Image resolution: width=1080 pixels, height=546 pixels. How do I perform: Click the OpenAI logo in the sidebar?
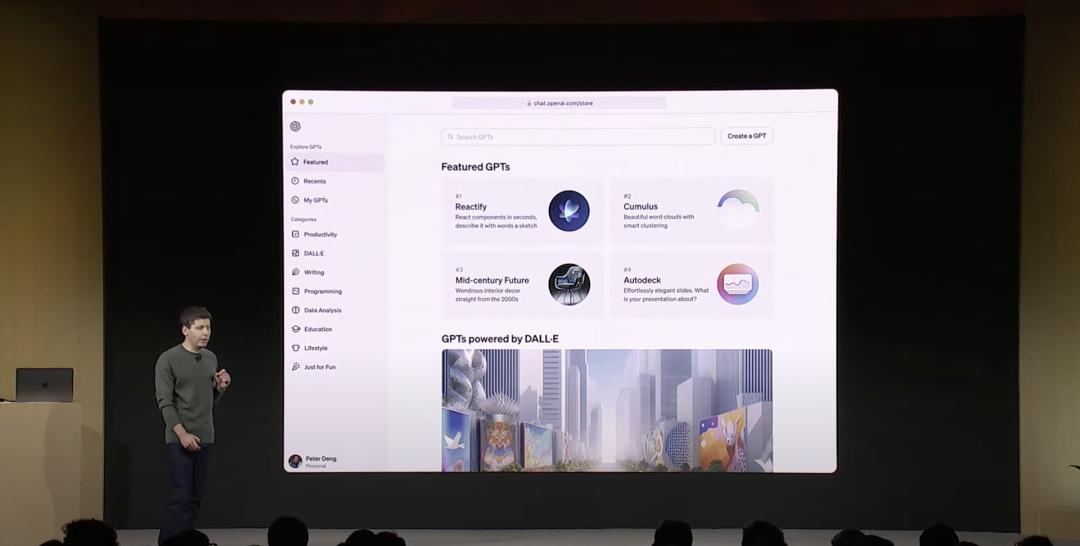tap(295, 126)
